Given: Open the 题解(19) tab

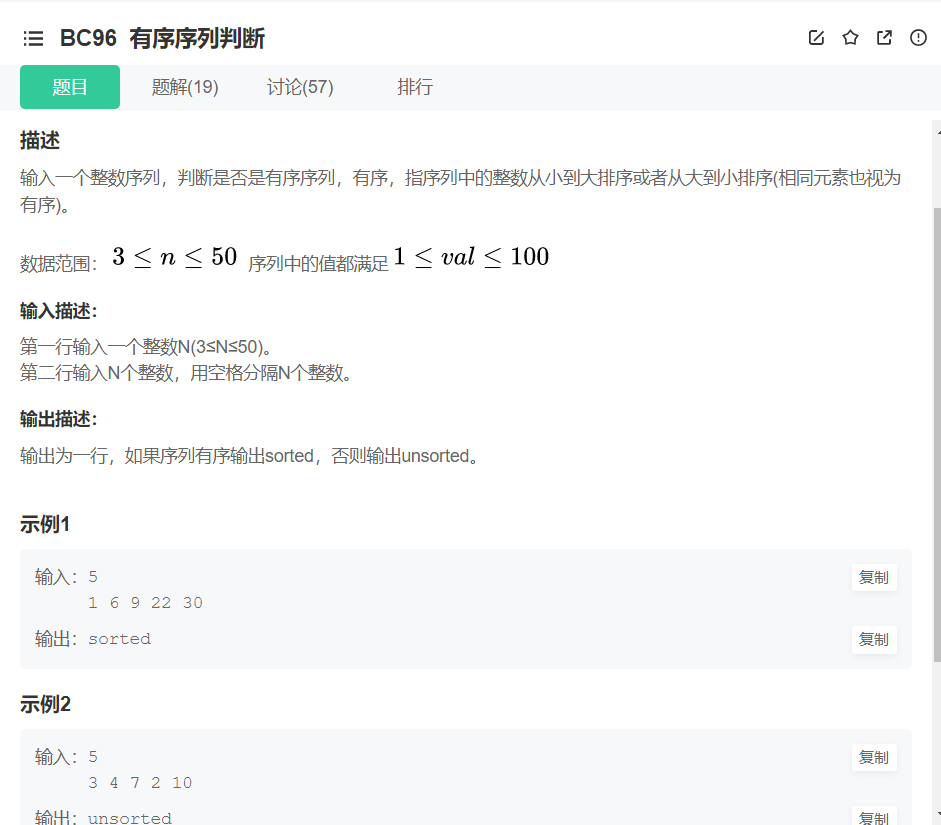Looking at the screenshot, I should (x=185, y=87).
